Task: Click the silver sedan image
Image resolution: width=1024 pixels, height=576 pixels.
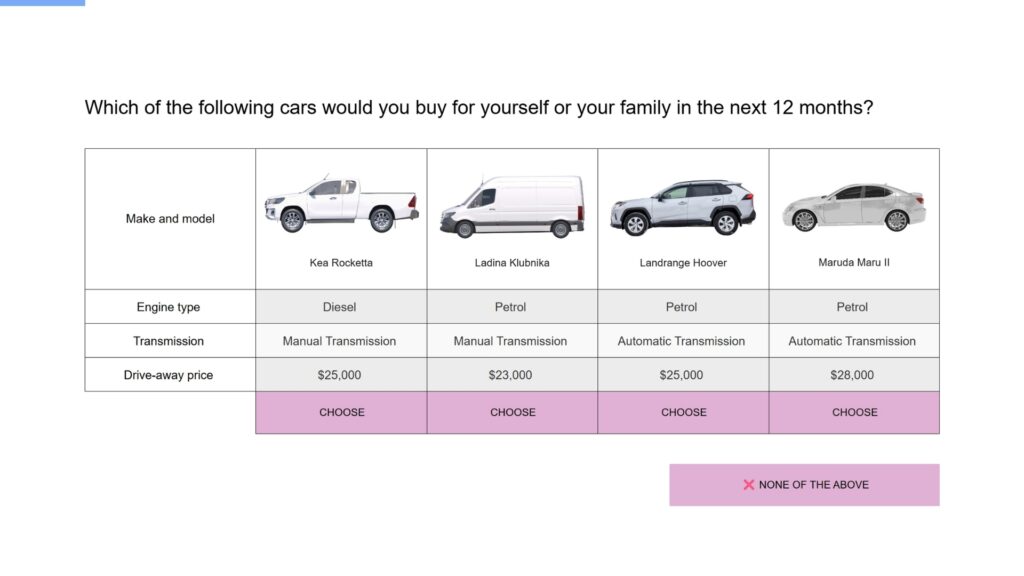Action: [854, 208]
